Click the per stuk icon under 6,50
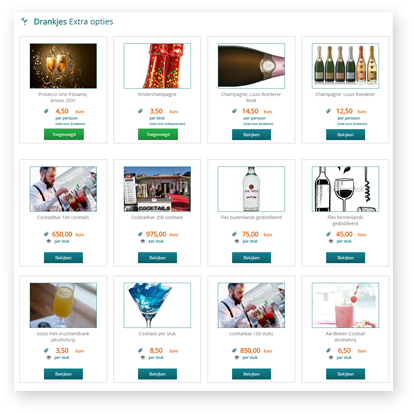Image resolution: width=414 pixels, height=414 pixels. pyautogui.click(x=331, y=357)
